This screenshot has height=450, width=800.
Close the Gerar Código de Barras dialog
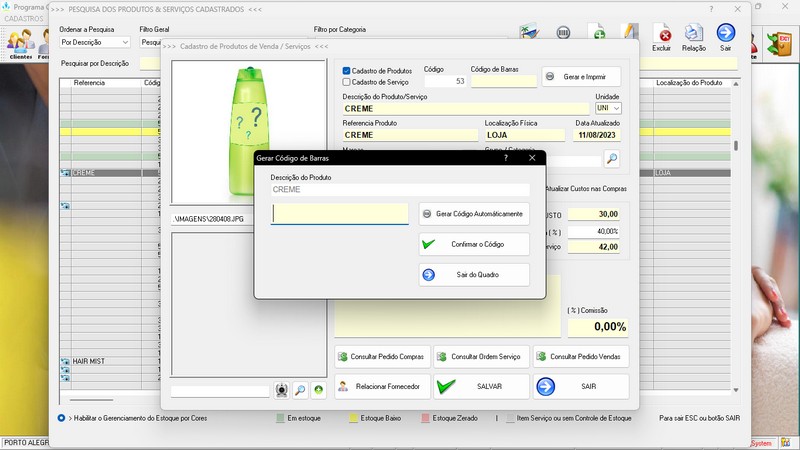(532, 158)
